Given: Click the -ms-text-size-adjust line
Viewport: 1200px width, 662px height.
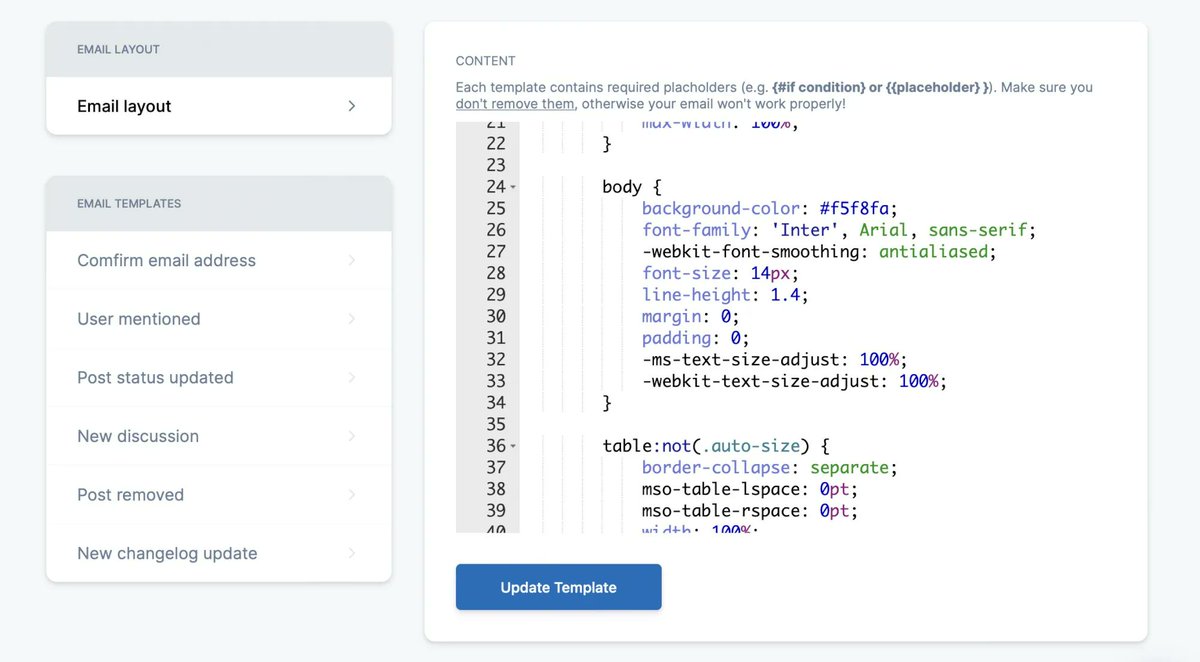Looking at the screenshot, I should tap(775, 359).
